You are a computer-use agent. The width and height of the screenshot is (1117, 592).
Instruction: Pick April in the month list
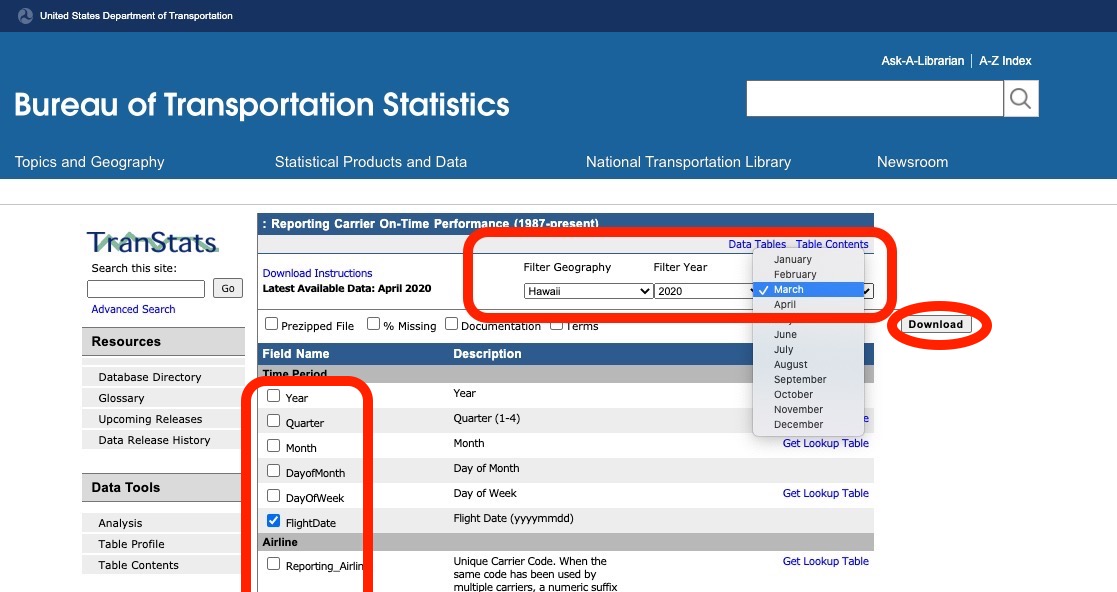click(x=808, y=304)
